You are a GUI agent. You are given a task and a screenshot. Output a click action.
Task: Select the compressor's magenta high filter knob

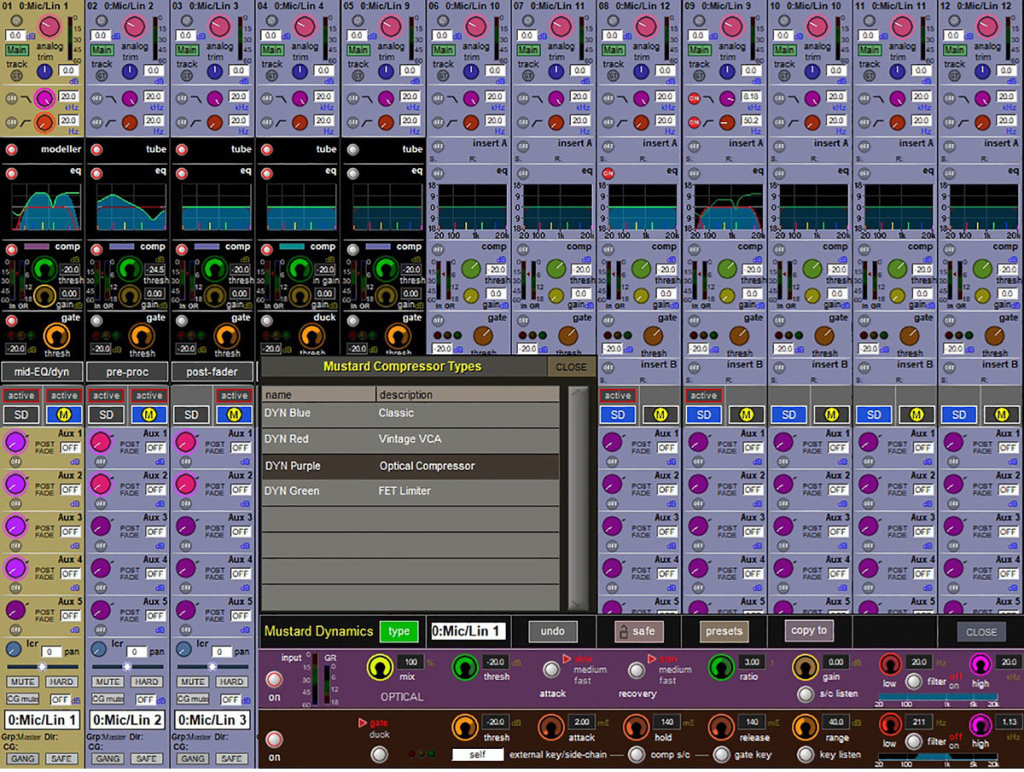(x=980, y=665)
